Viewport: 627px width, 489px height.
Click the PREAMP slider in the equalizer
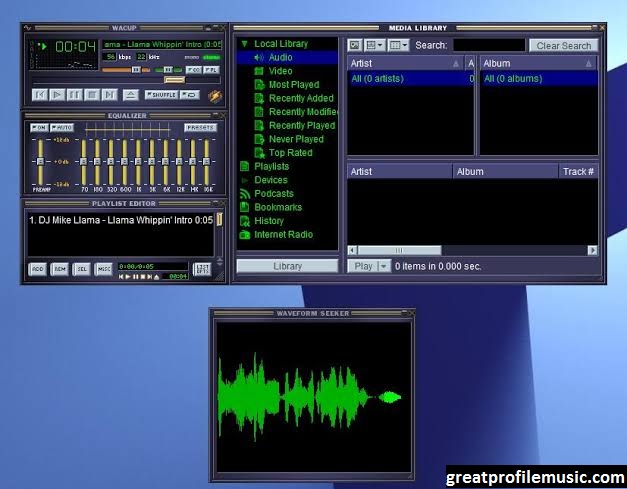[x=40, y=162]
